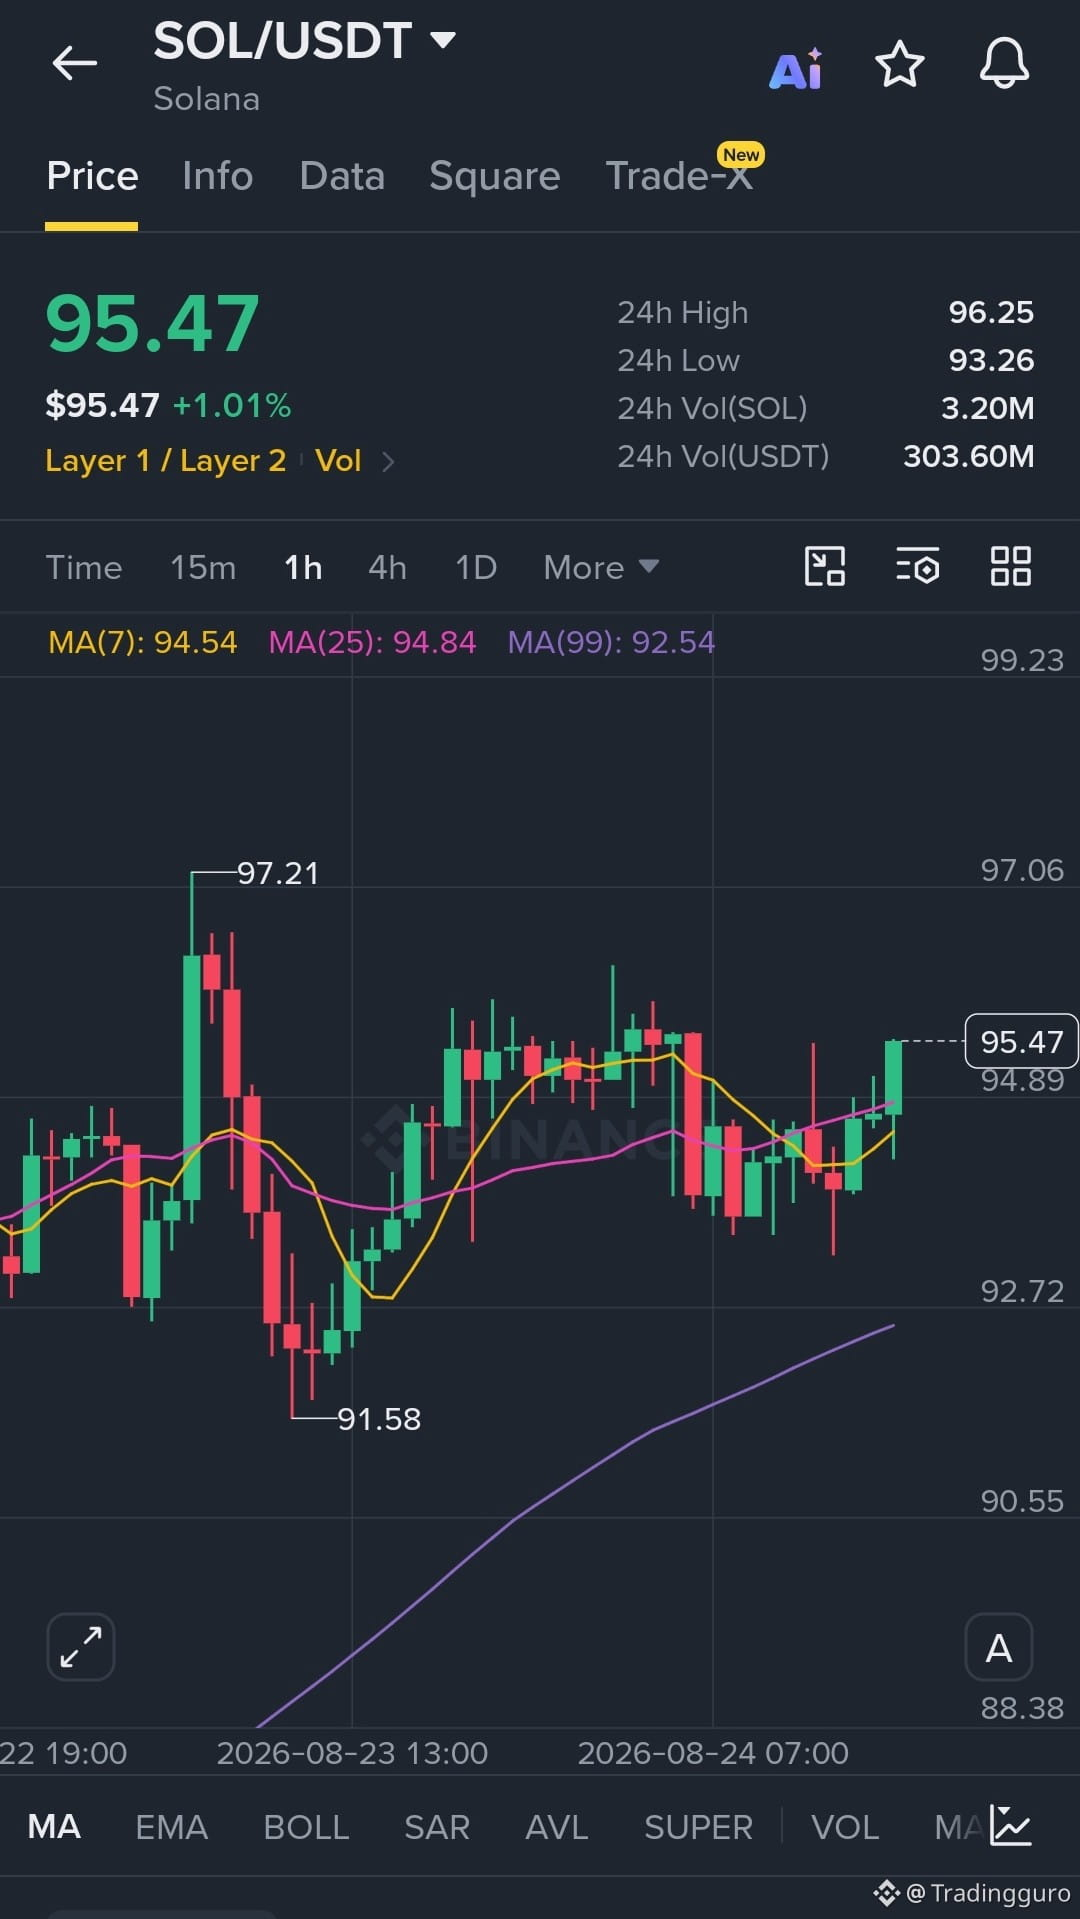Tap the 24h Vol(USDT) value 303.60M
1080x1919 pixels.
tap(968, 456)
